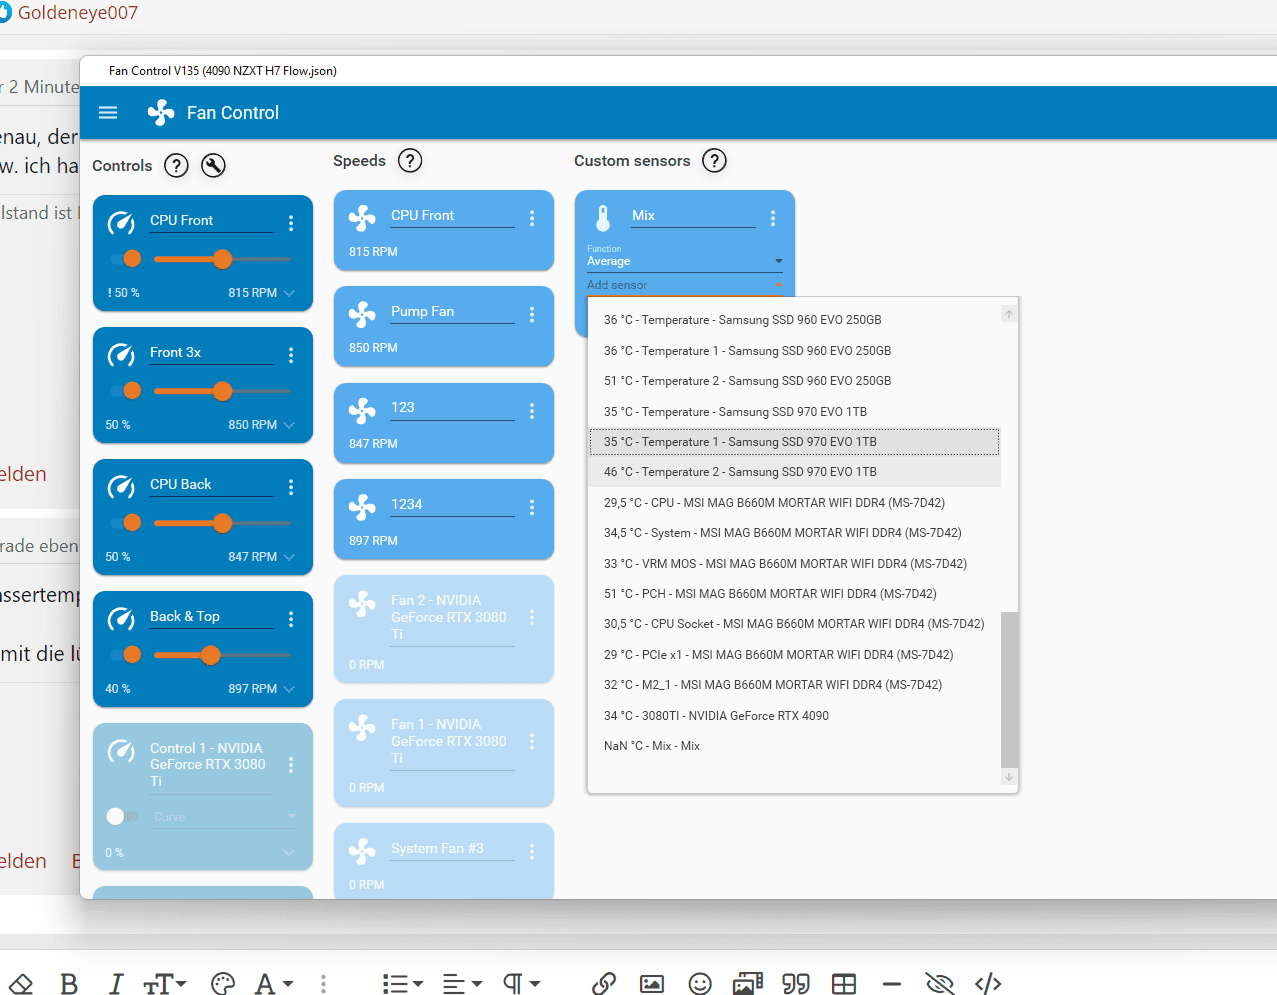Click the scroll down arrow in sensor list

point(1009,777)
